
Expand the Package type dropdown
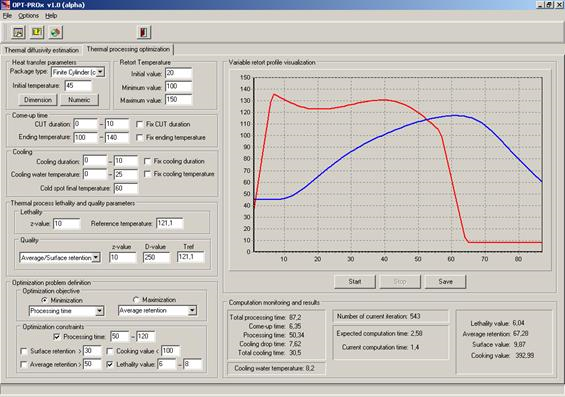point(101,72)
